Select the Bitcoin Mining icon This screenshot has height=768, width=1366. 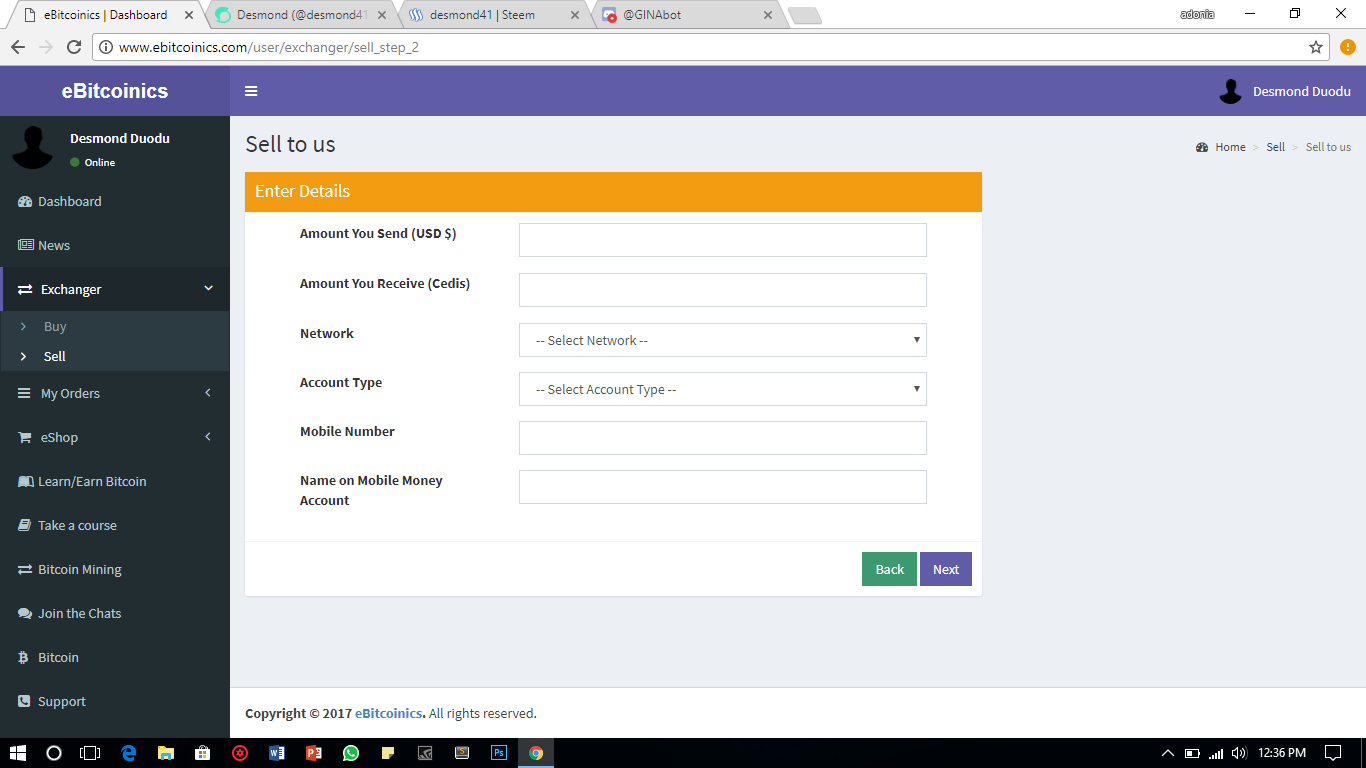point(24,569)
